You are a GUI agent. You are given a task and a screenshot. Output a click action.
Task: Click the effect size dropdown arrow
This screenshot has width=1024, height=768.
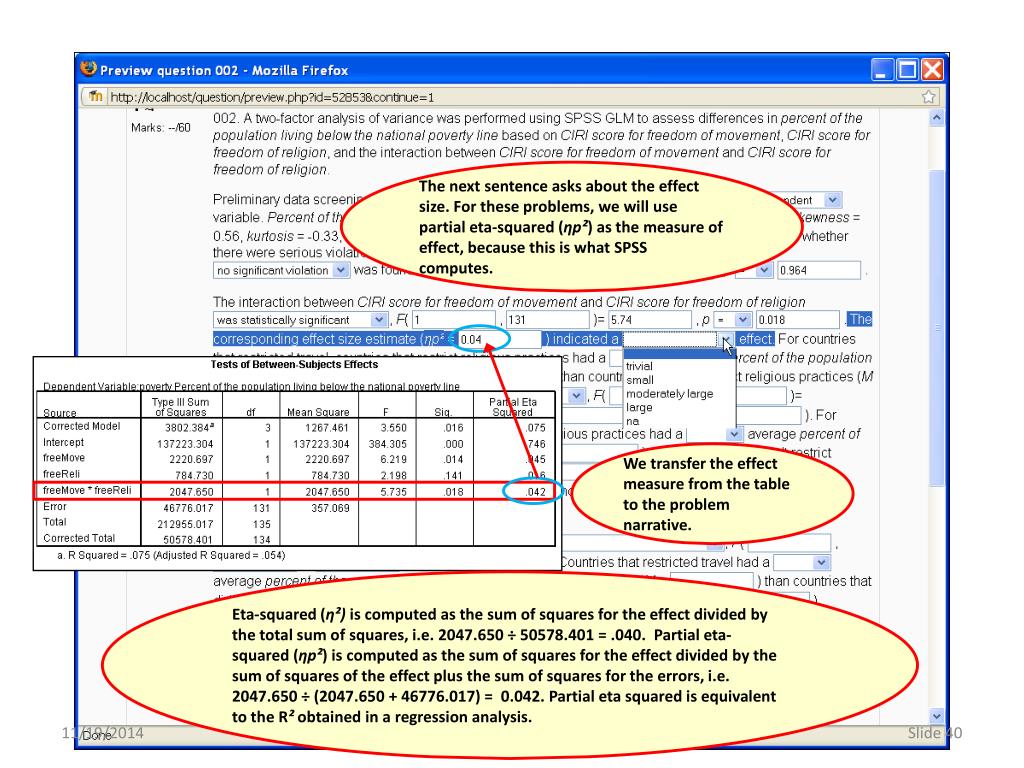tap(726, 340)
